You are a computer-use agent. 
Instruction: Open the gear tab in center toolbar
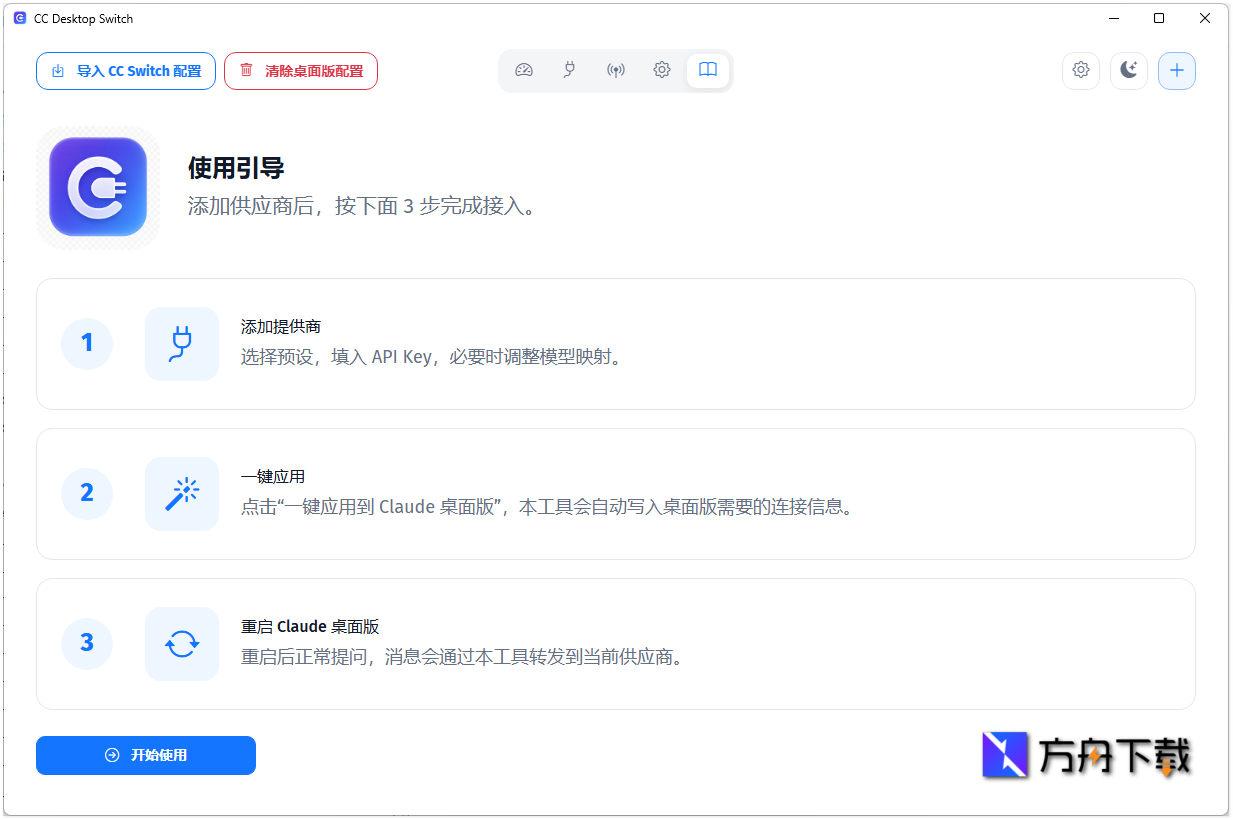point(662,70)
